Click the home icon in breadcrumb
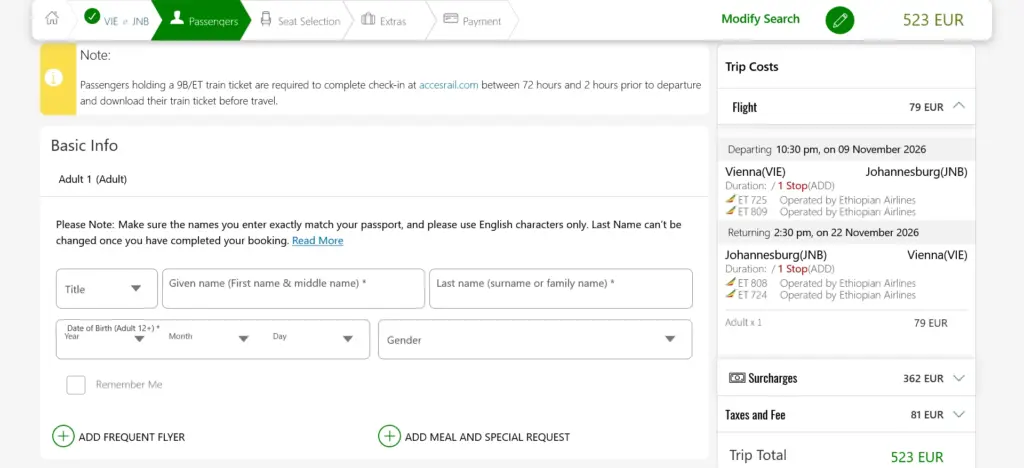 (x=52, y=19)
